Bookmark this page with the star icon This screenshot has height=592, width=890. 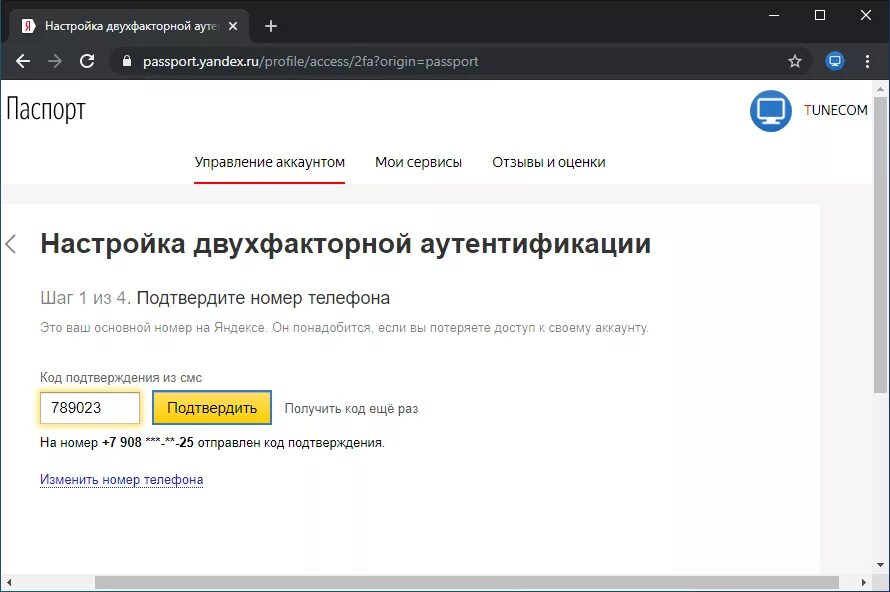click(x=795, y=61)
